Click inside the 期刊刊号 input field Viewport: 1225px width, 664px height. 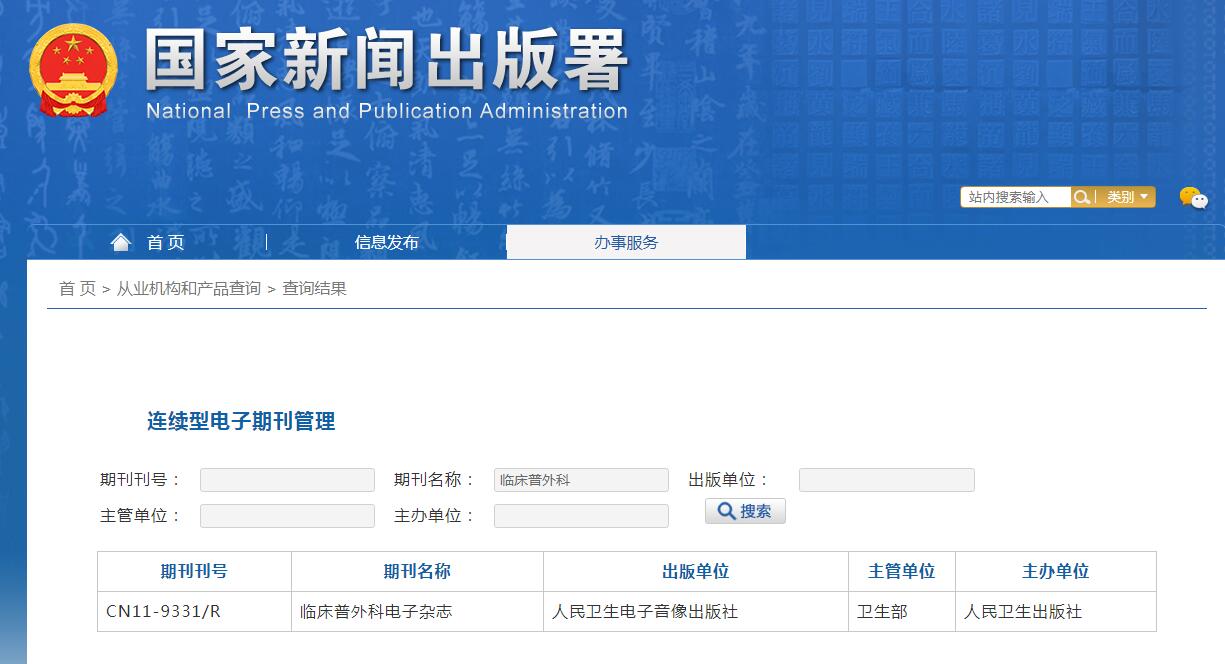pyautogui.click(x=287, y=479)
